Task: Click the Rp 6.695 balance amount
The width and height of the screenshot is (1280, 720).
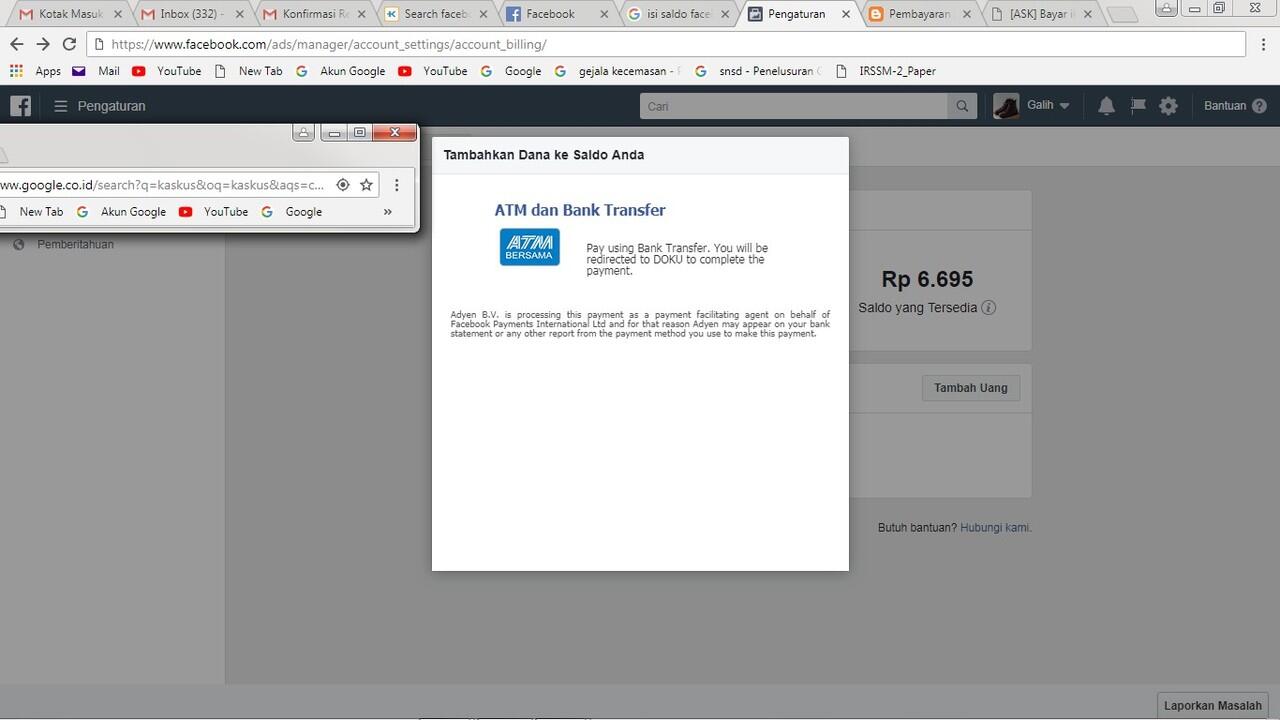Action: [927, 279]
